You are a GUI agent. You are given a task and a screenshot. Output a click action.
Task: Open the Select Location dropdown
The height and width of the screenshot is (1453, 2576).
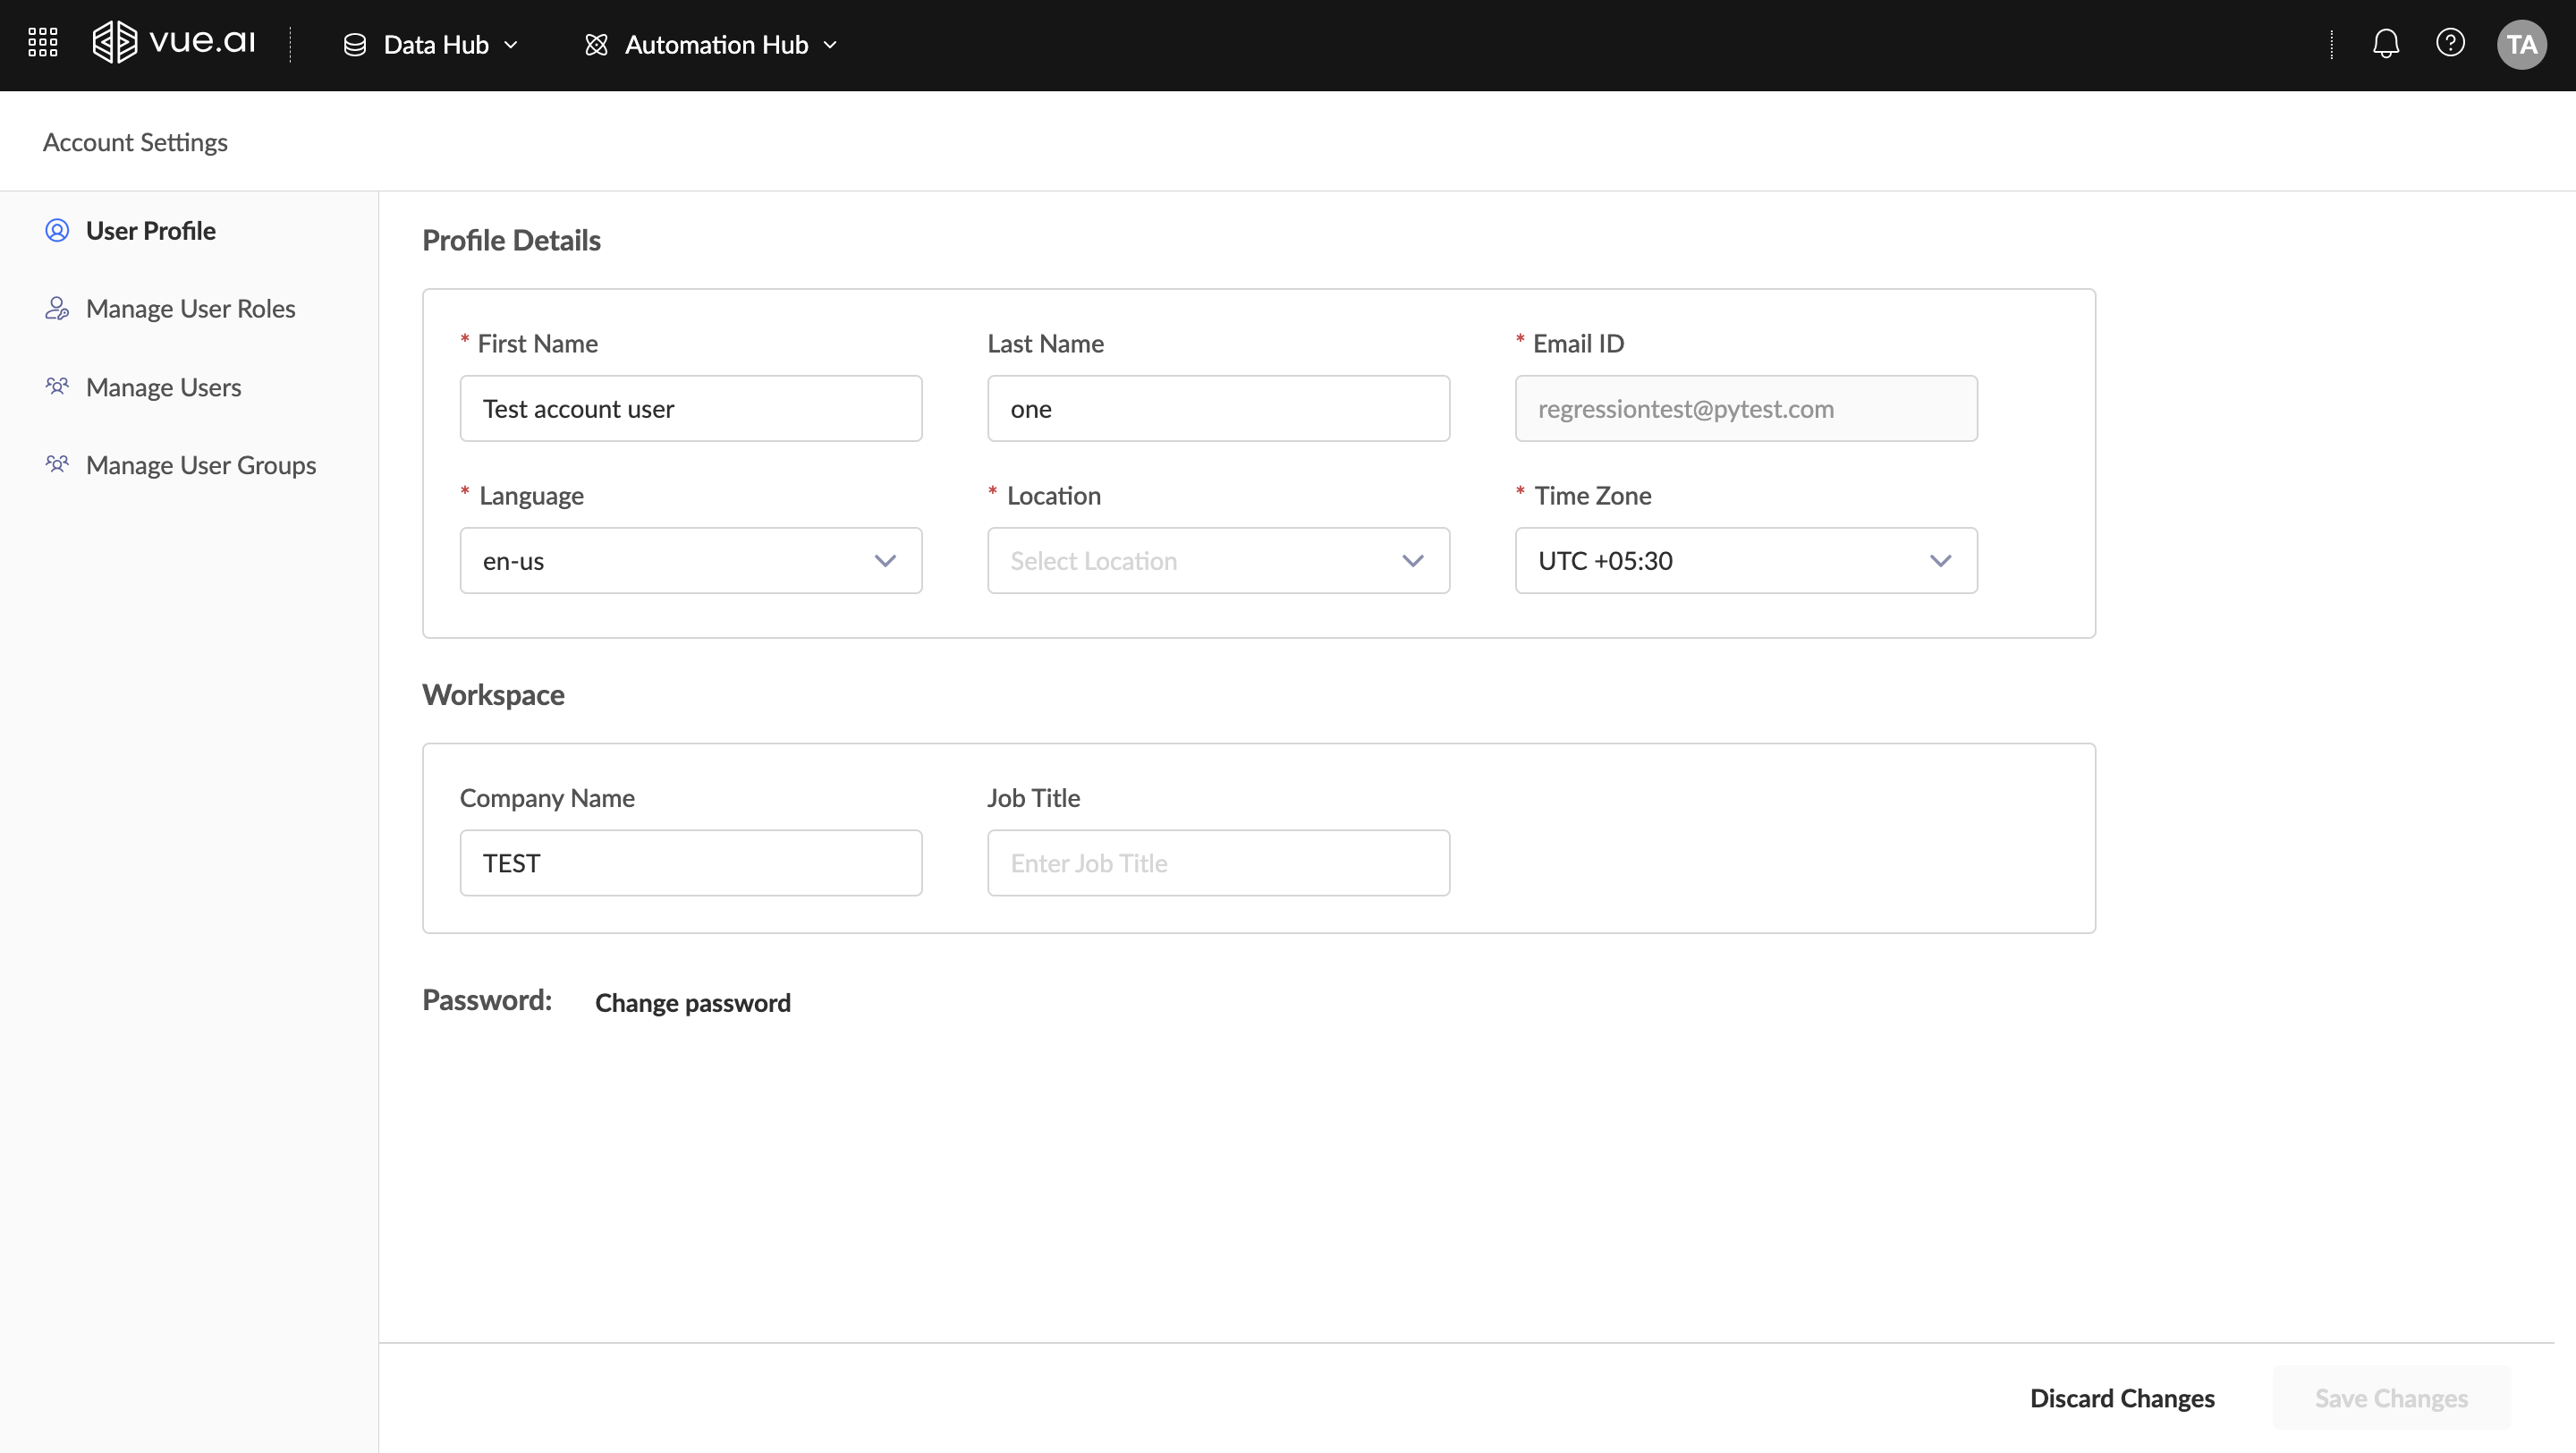(x=1218, y=561)
